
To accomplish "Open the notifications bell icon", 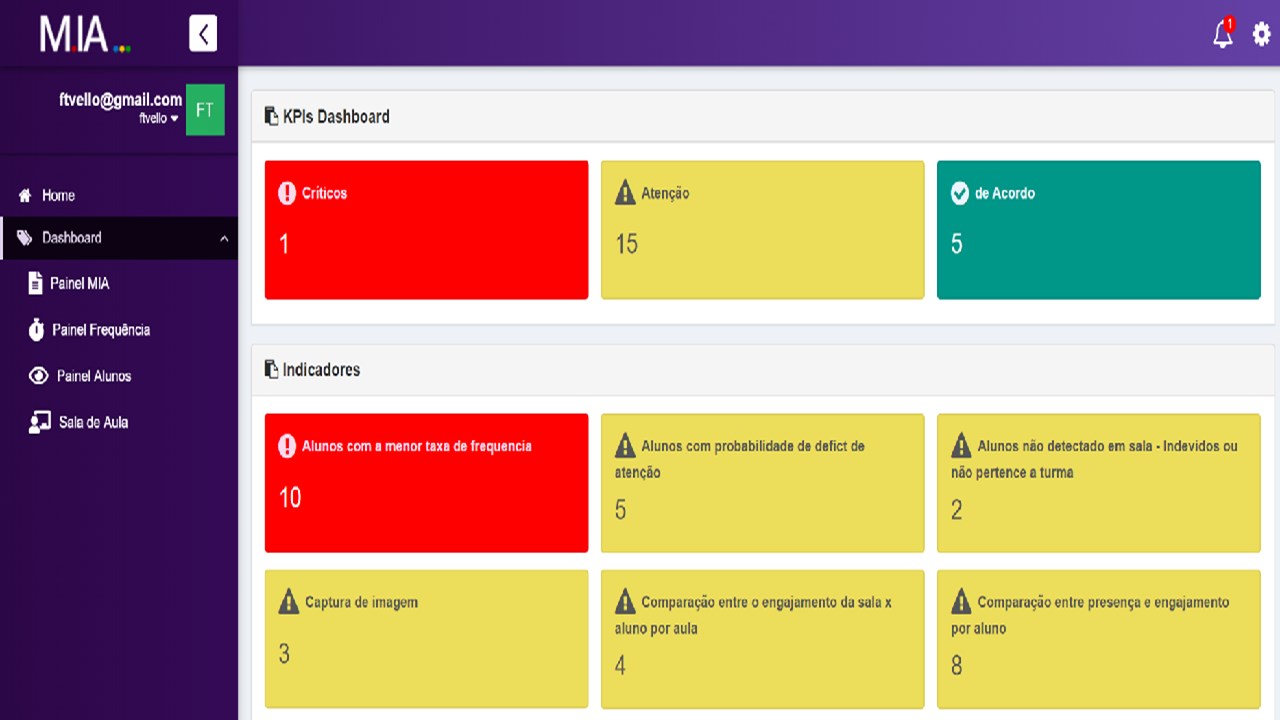I will (x=1223, y=35).
